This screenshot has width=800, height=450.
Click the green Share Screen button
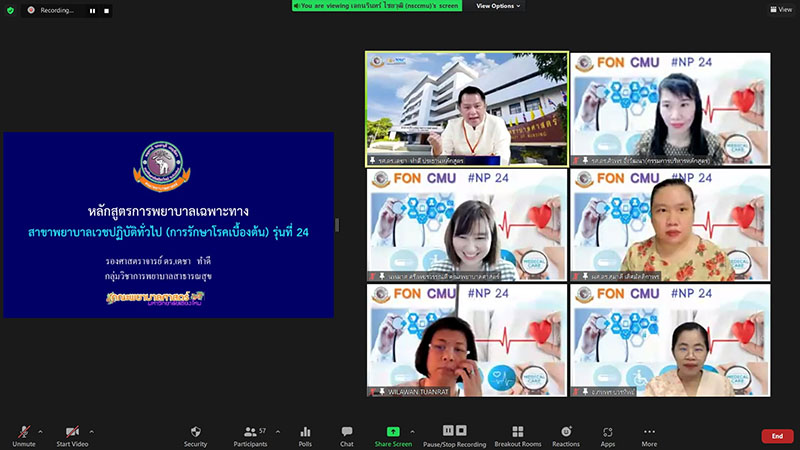tap(393, 436)
